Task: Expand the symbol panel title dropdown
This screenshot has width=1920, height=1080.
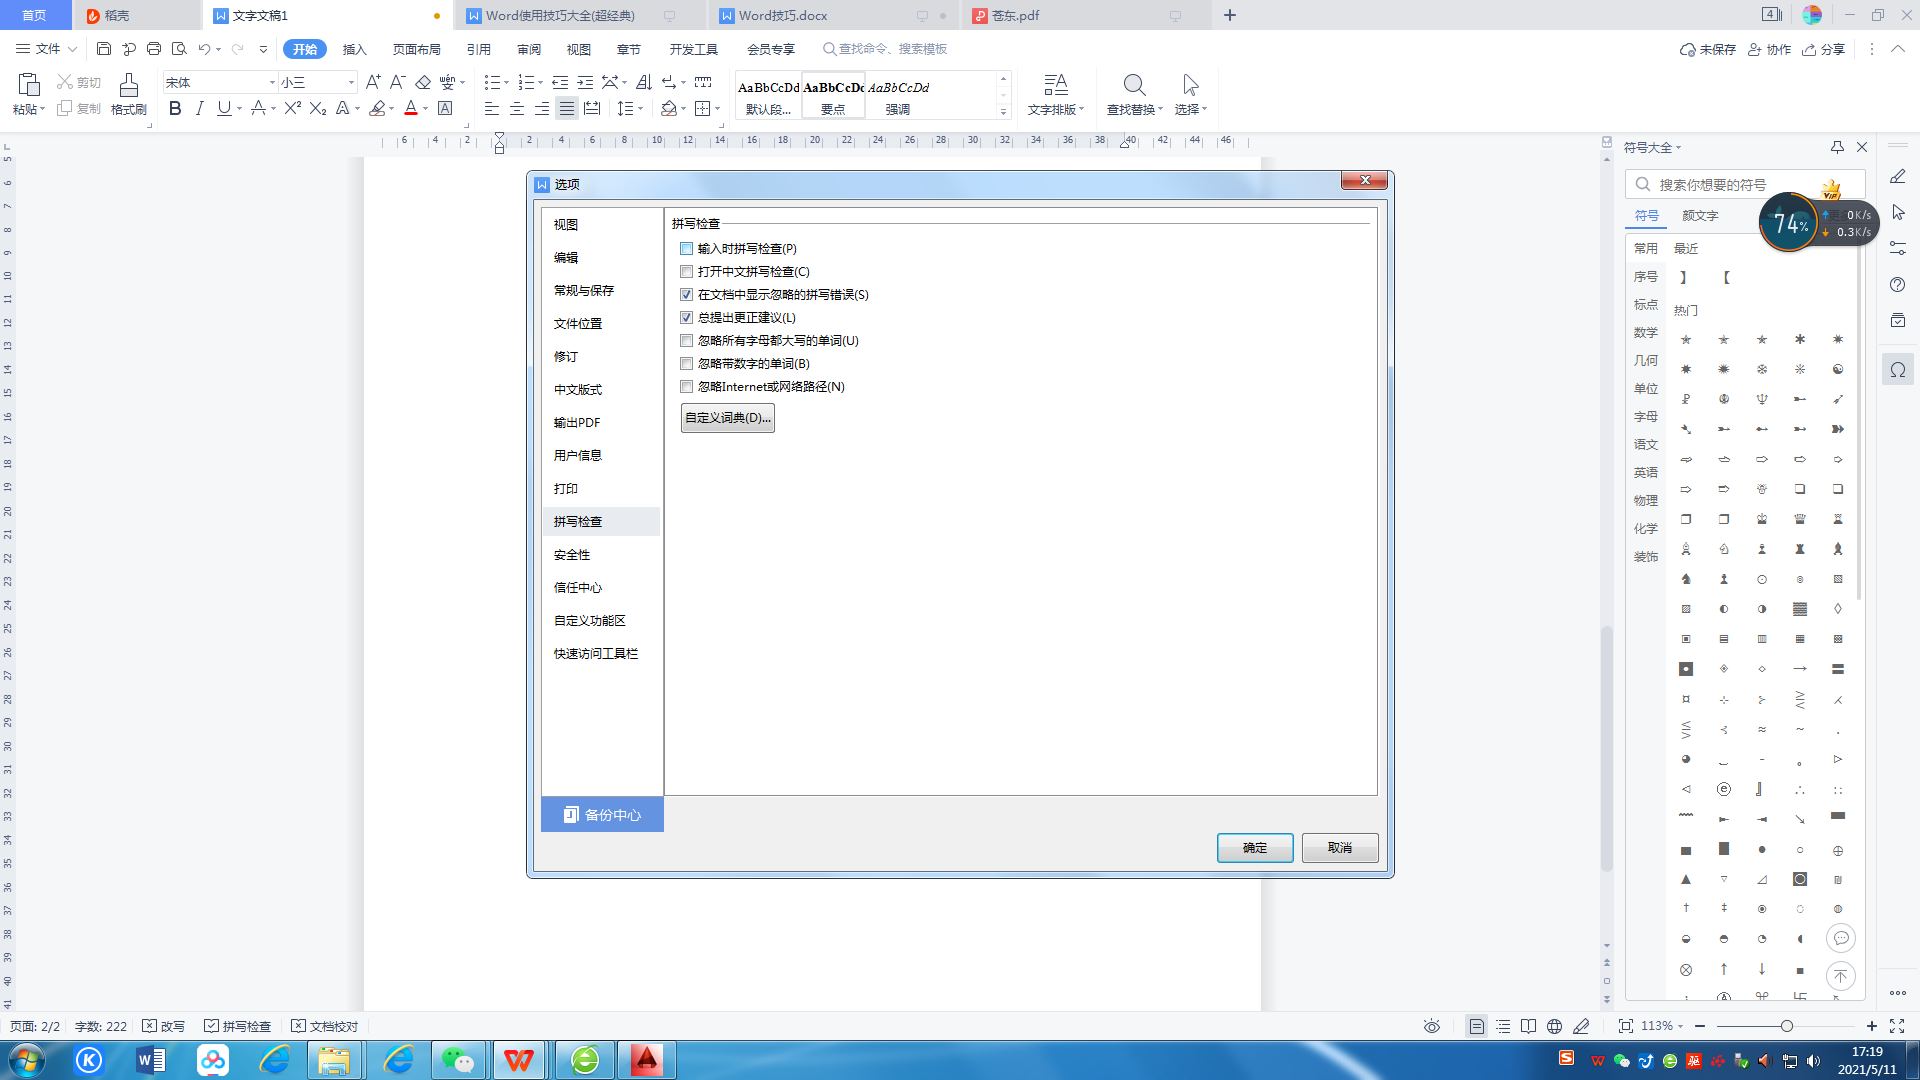Action: tap(1679, 148)
